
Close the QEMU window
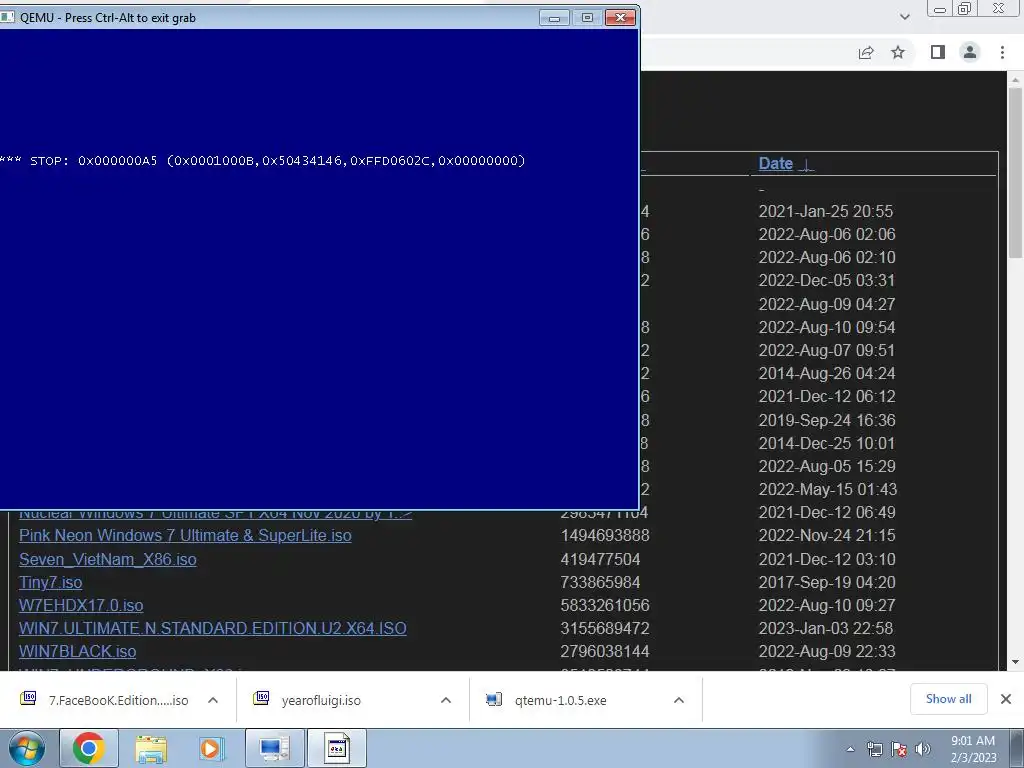pyautogui.click(x=620, y=18)
